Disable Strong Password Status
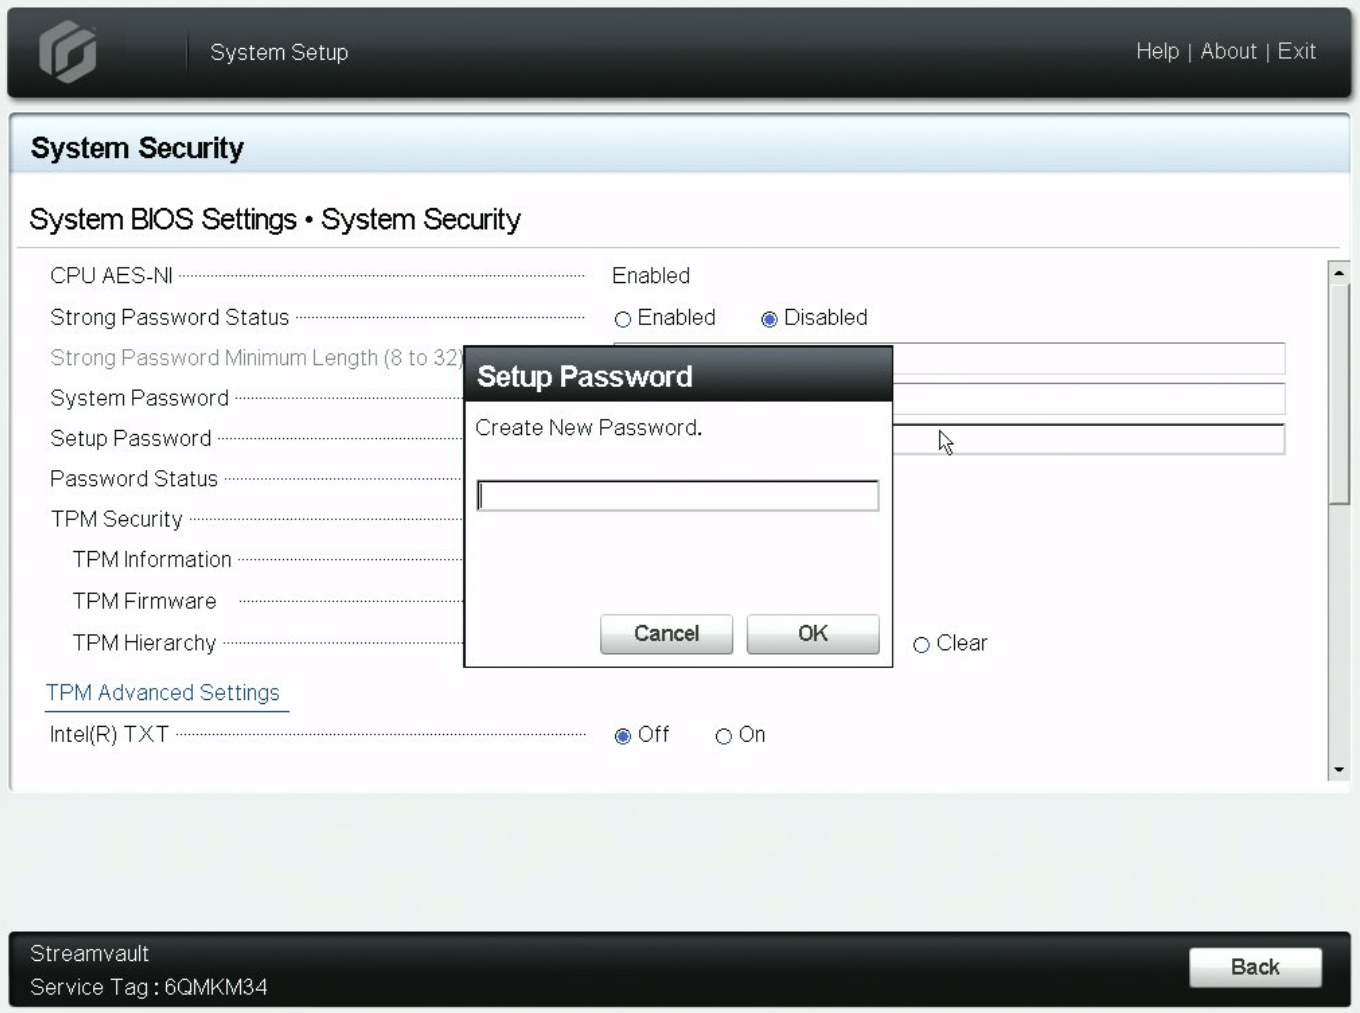The image size is (1360, 1013). click(769, 318)
